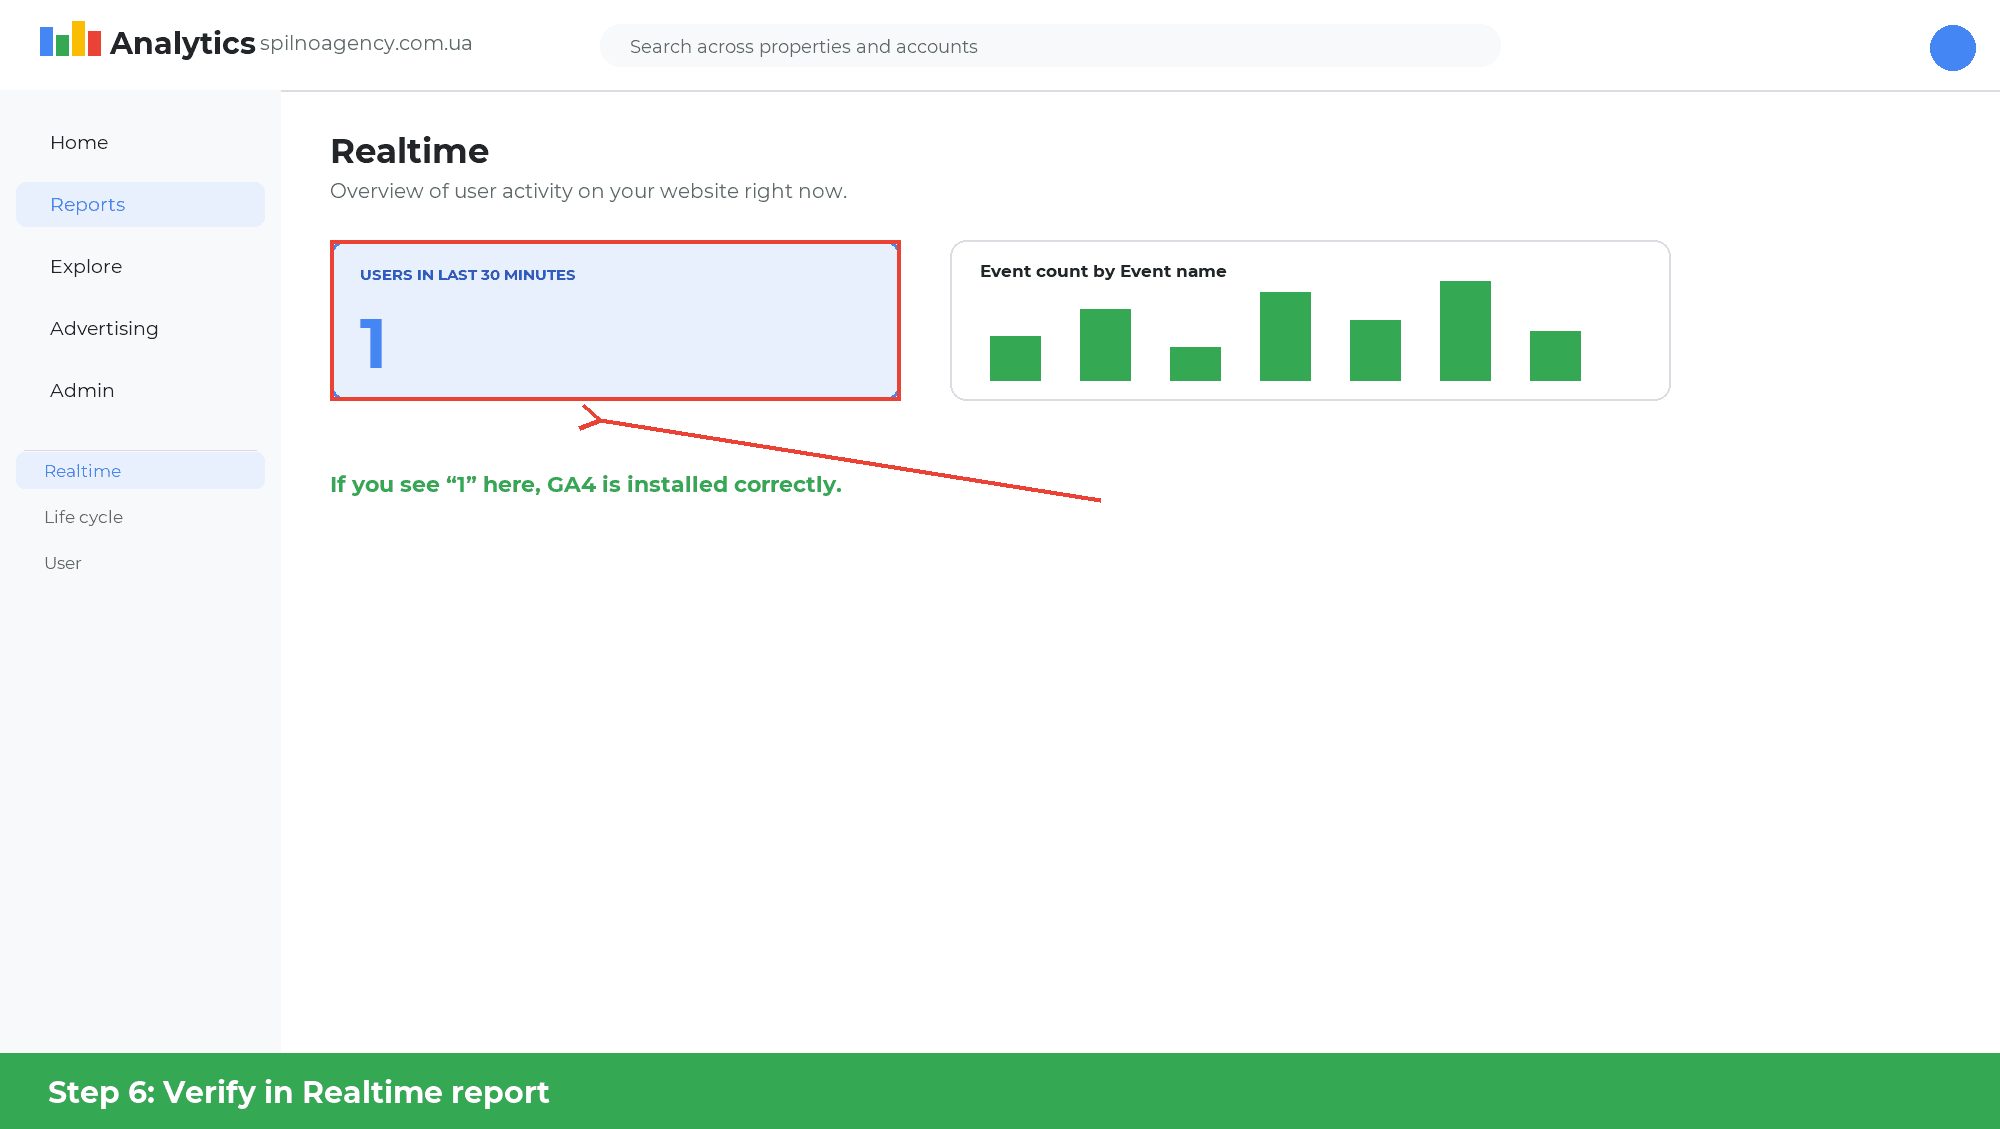Select the Realtime report item
The width and height of the screenshot is (2000, 1129).
140,471
